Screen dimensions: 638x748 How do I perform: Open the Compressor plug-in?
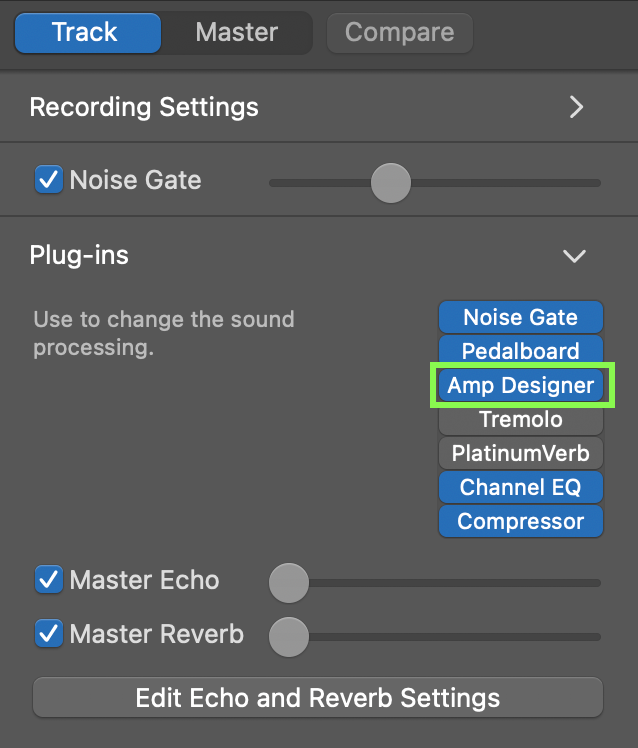point(521,521)
